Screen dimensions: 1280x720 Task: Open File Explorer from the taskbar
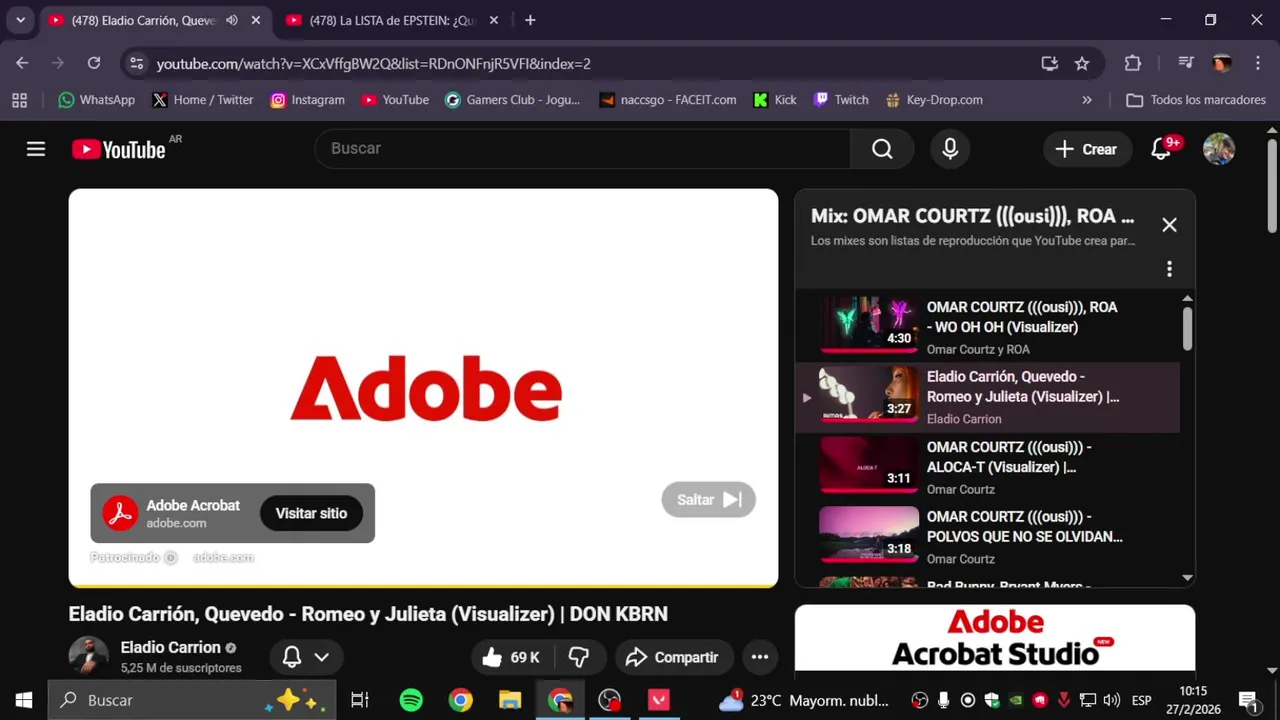point(510,700)
